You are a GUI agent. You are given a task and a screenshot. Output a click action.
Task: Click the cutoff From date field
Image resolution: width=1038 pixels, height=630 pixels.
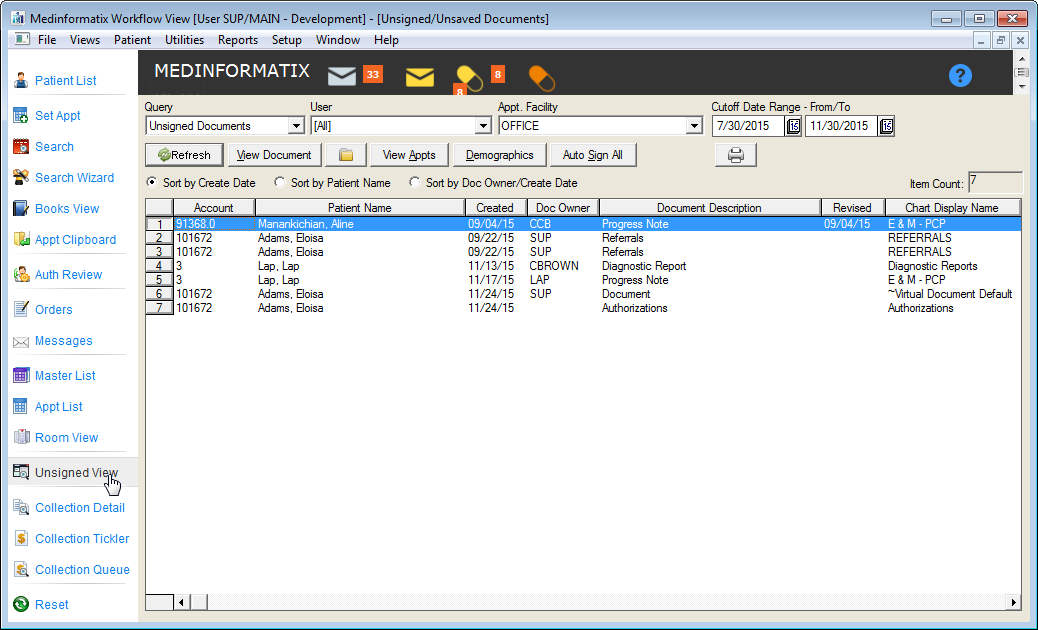(749, 126)
